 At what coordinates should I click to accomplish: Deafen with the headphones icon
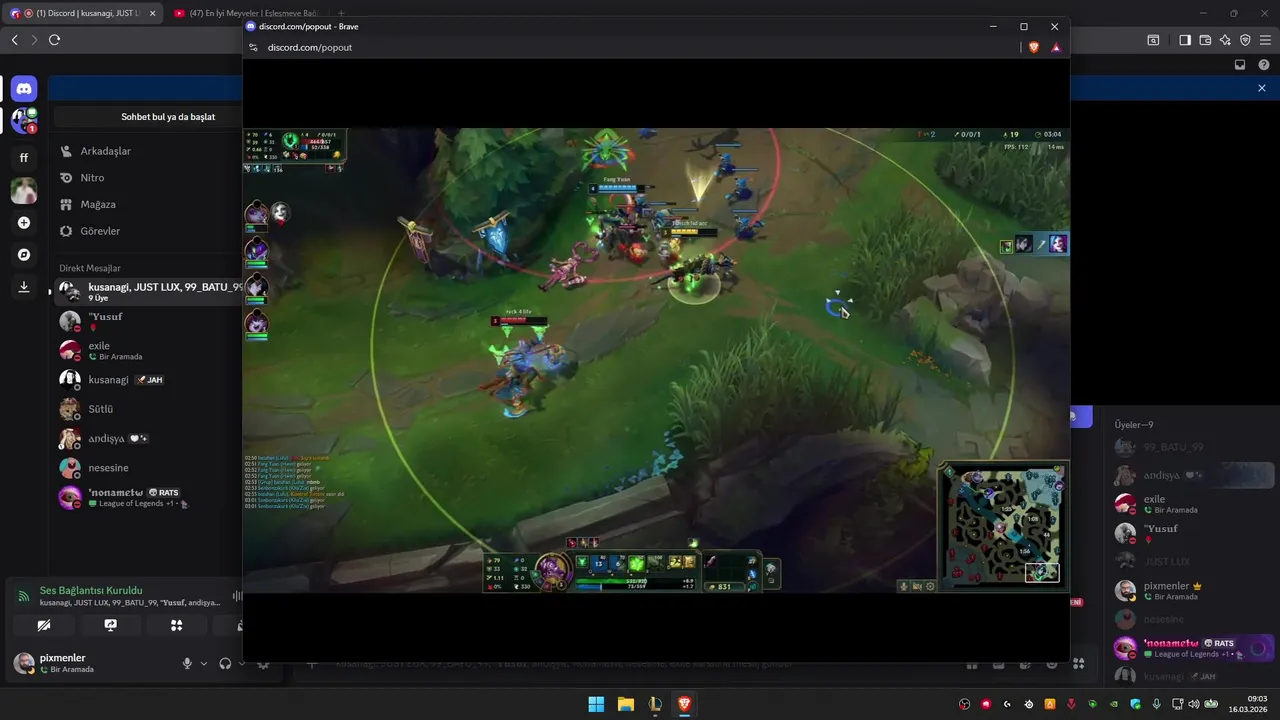tap(225, 663)
